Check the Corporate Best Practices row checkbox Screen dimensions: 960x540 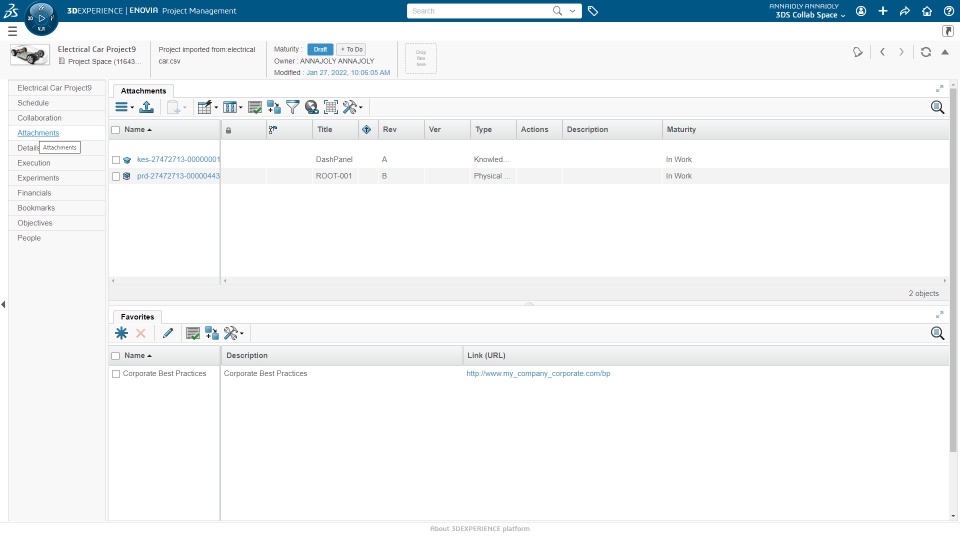point(116,373)
